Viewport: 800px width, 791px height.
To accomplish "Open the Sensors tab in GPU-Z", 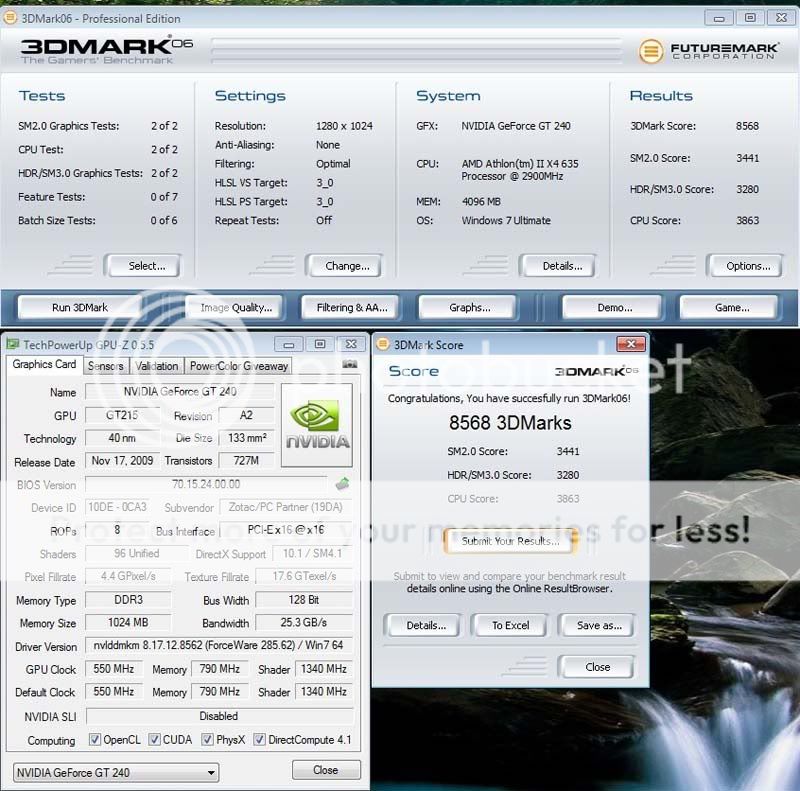I will click(x=106, y=366).
